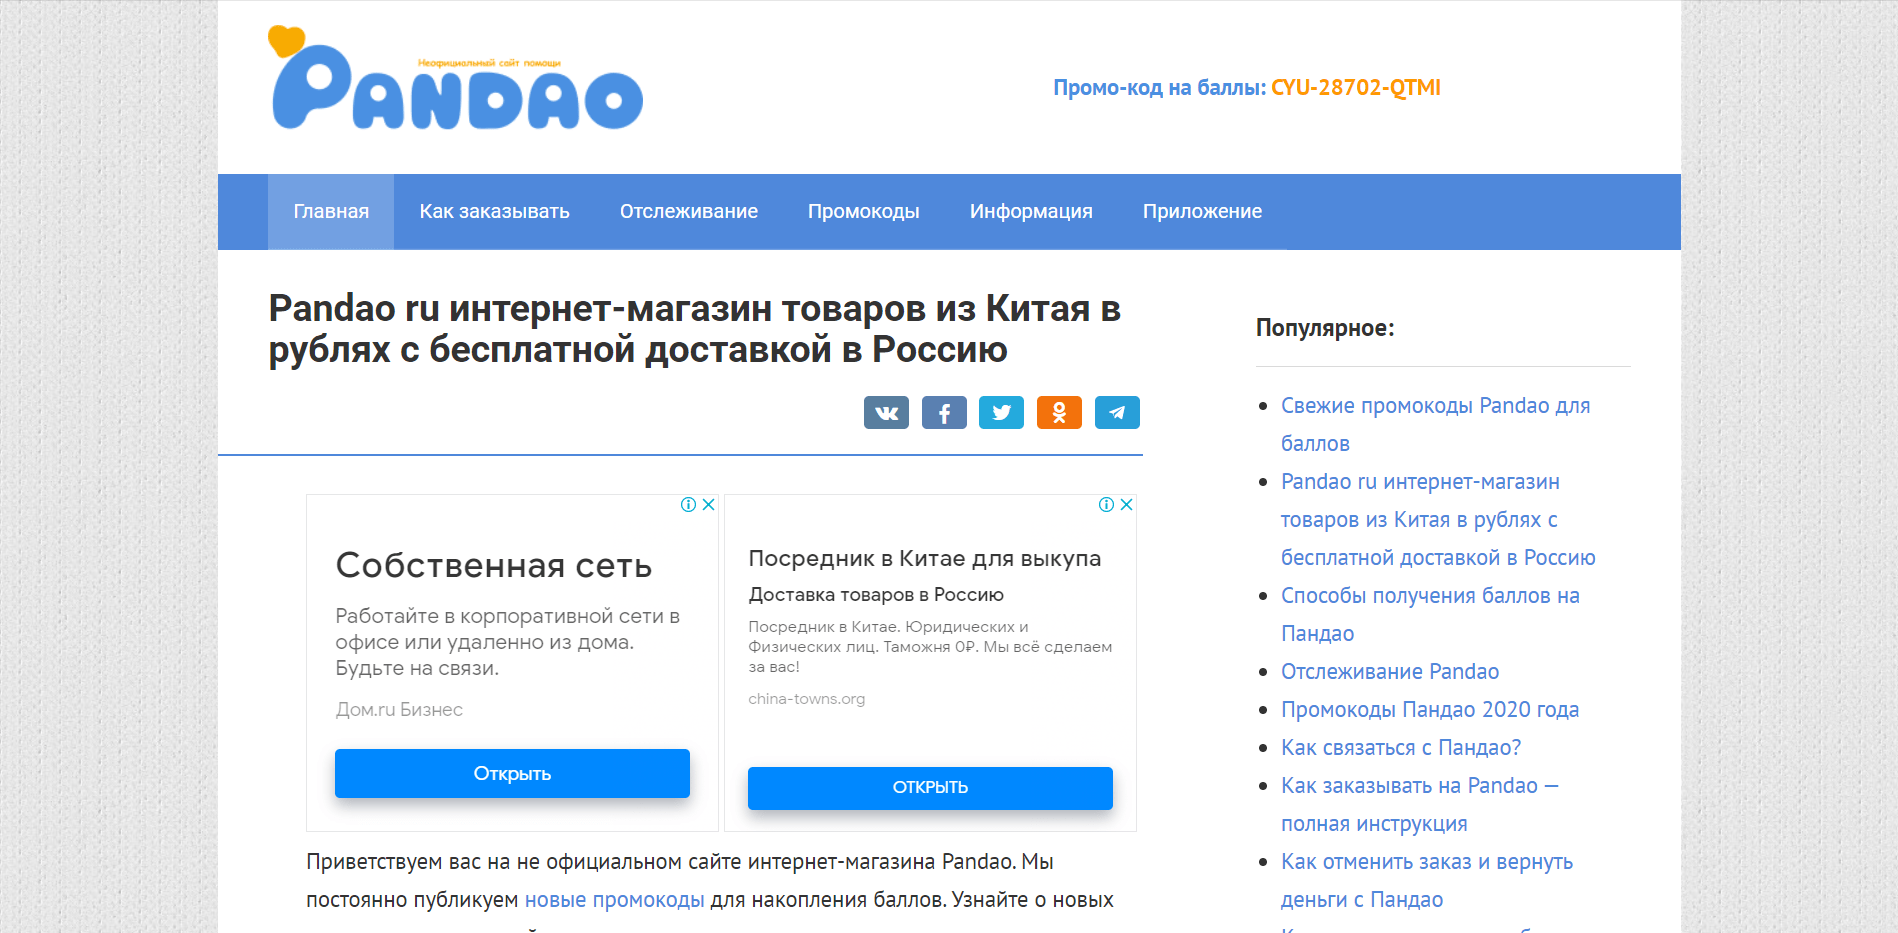The height and width of the screenshot is (933, 1898).
Task: Share page via VK icon
Action: click(886, 412)
